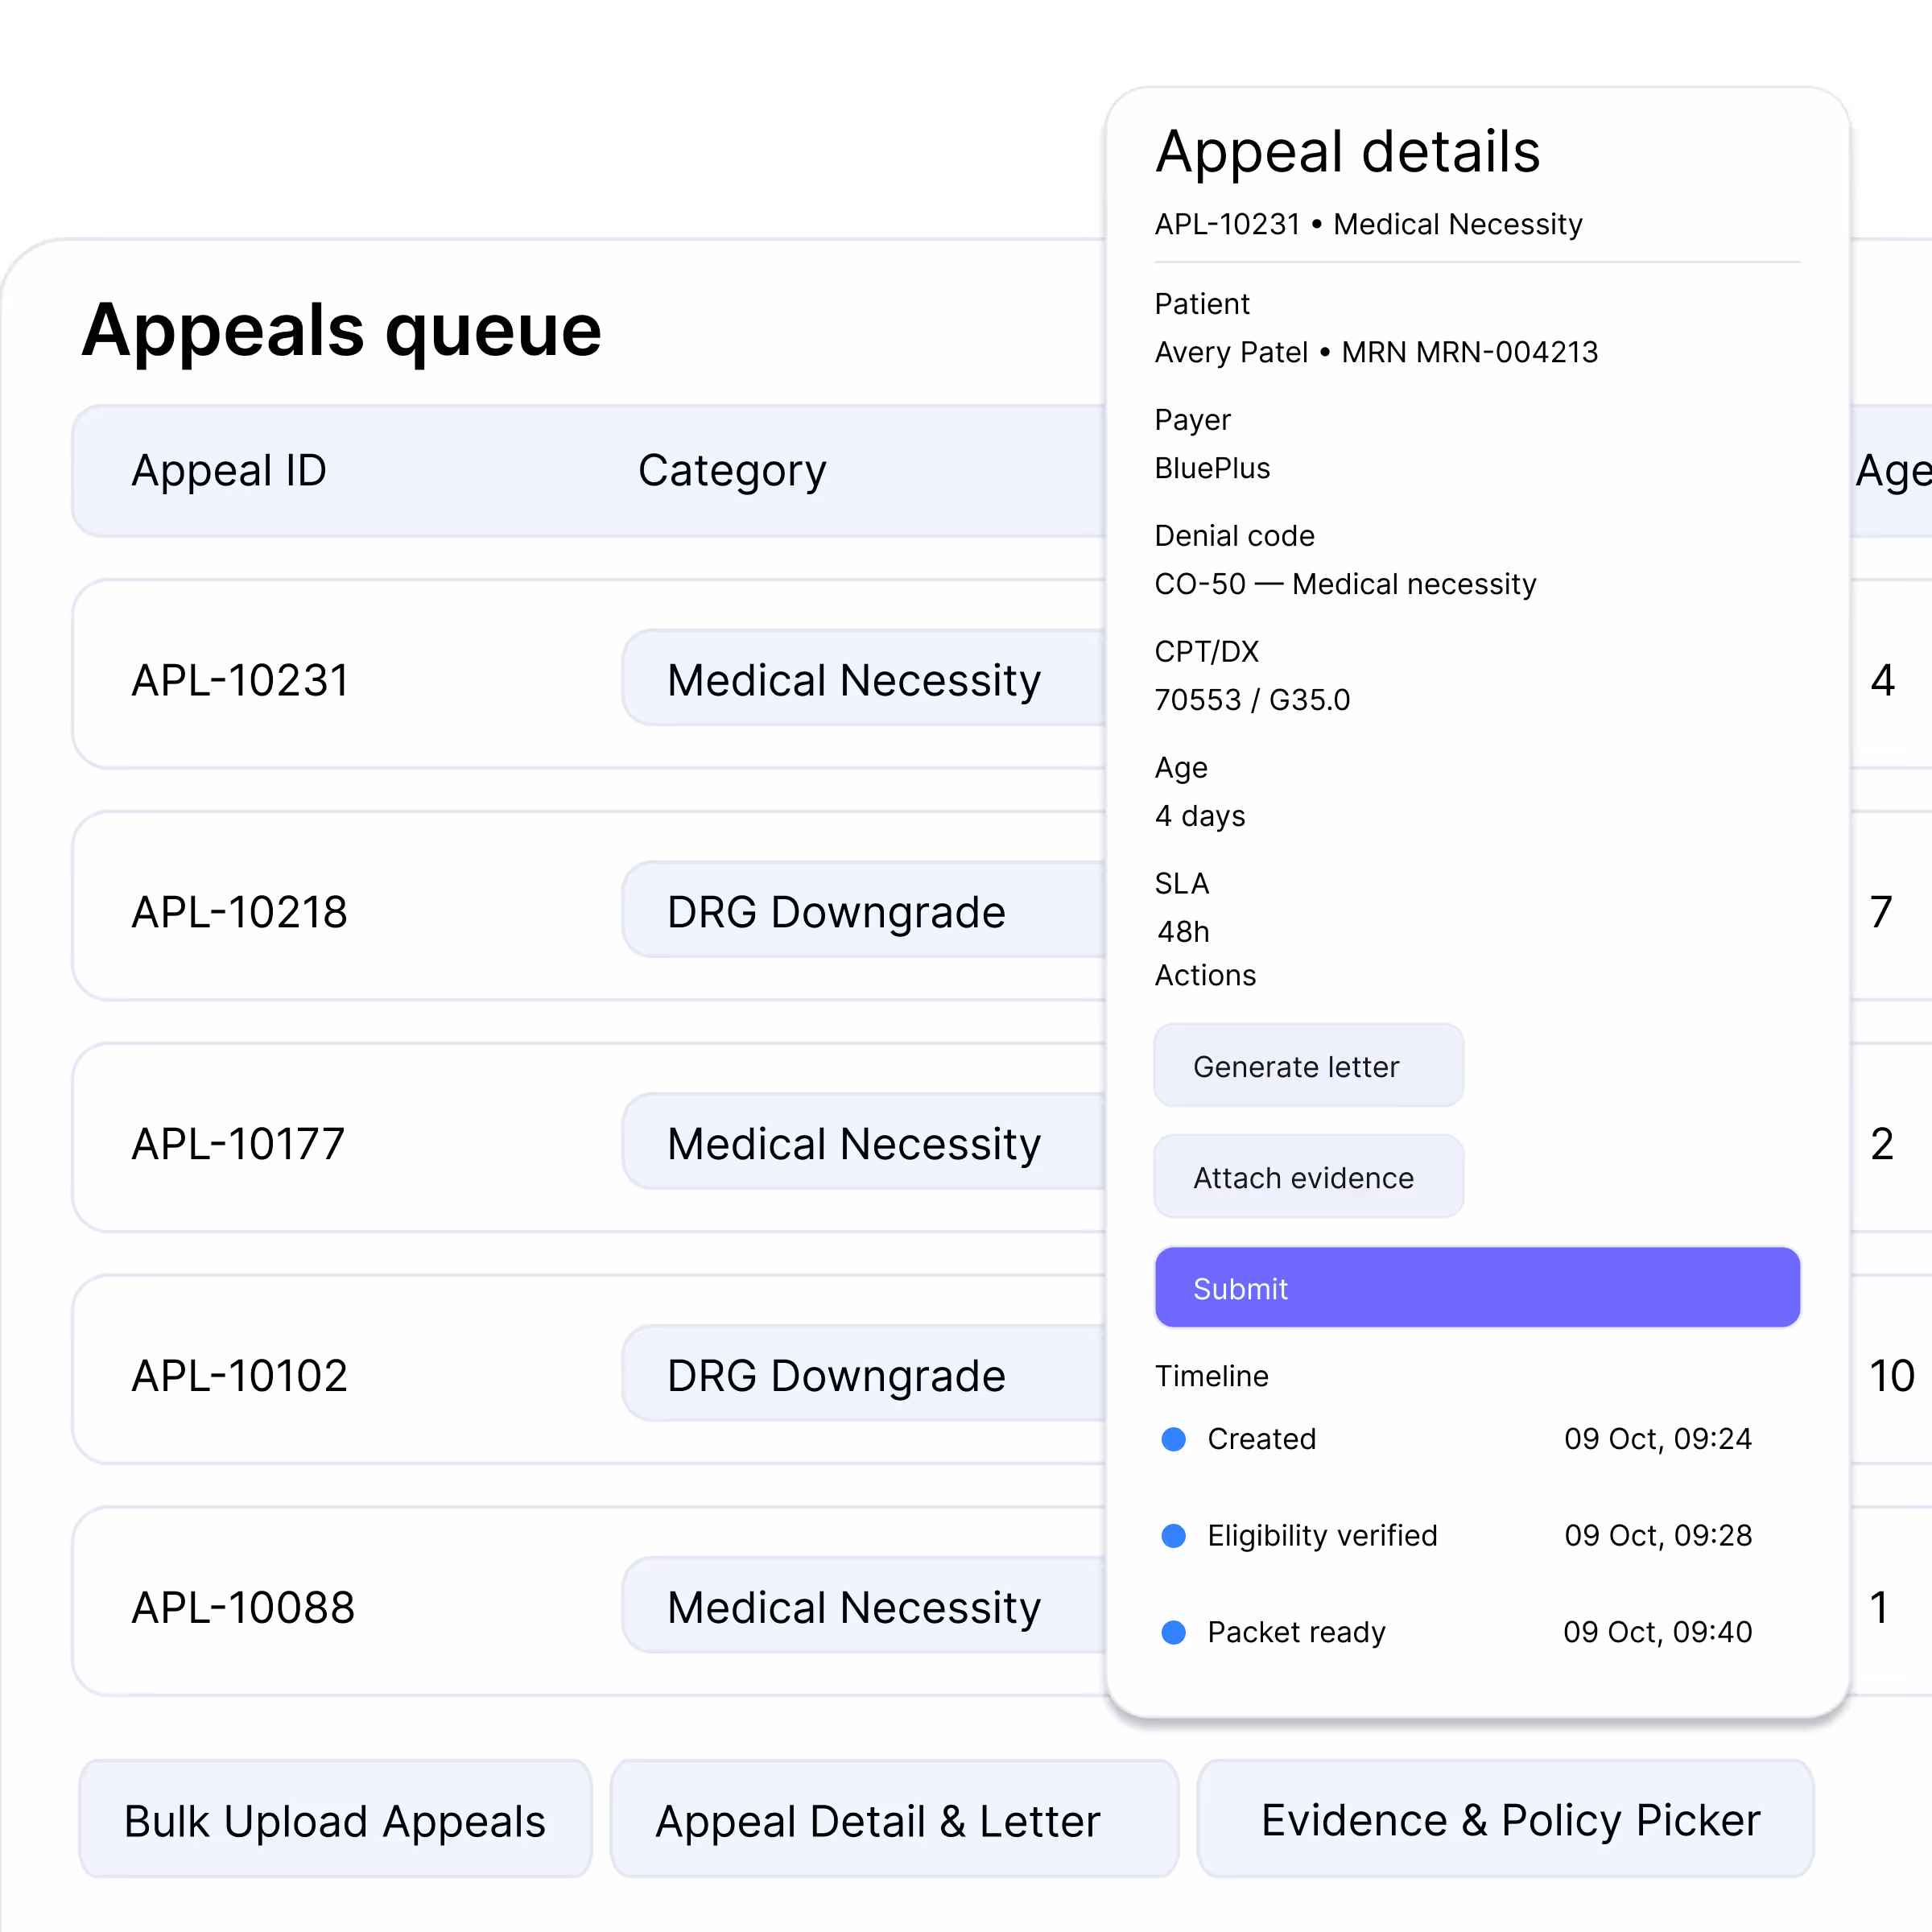Click Generate letter action button
The image size is (1932, 1932).
1307,1066
